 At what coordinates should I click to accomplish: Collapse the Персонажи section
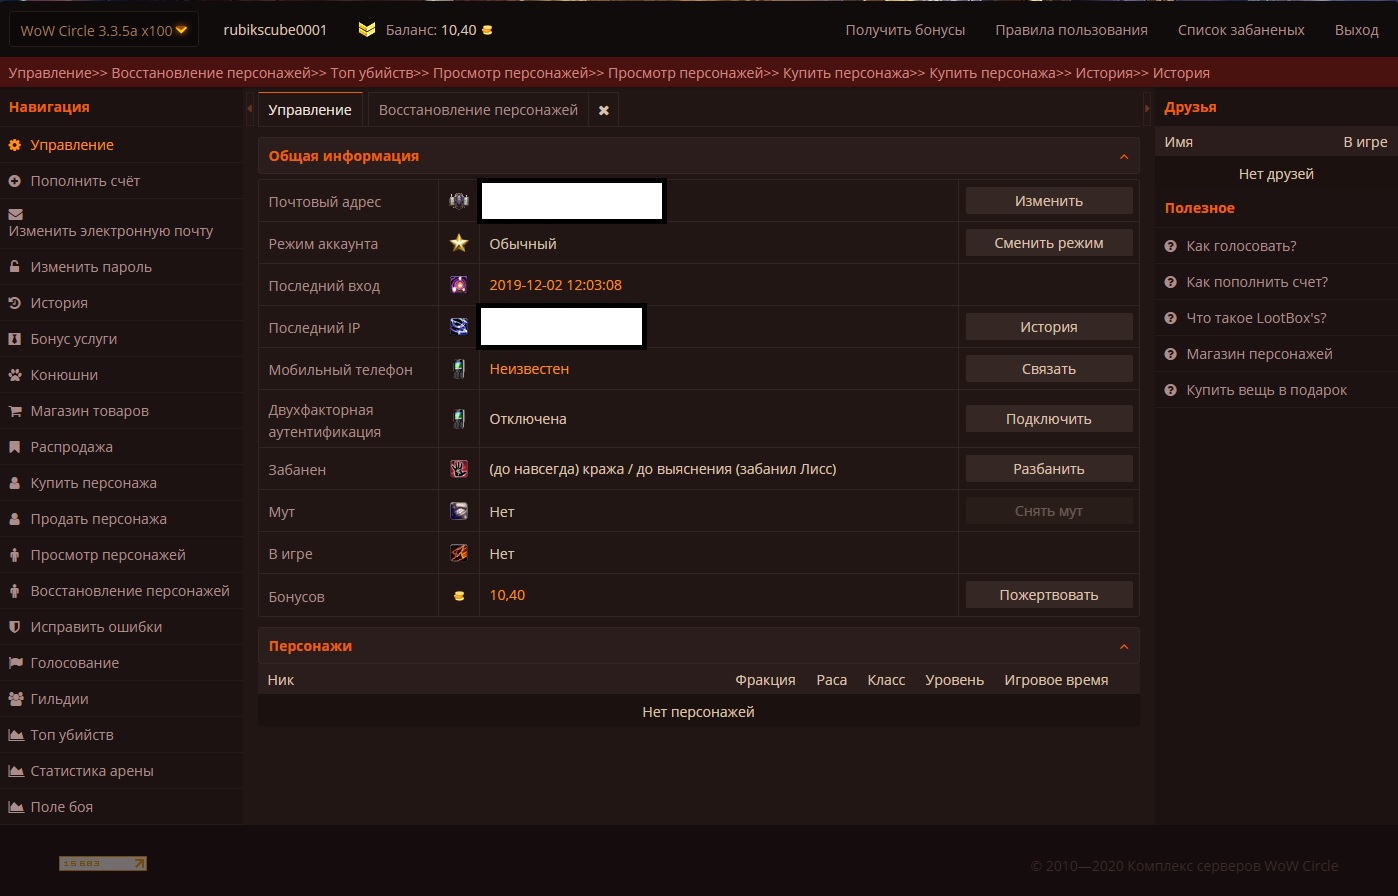1123,647
